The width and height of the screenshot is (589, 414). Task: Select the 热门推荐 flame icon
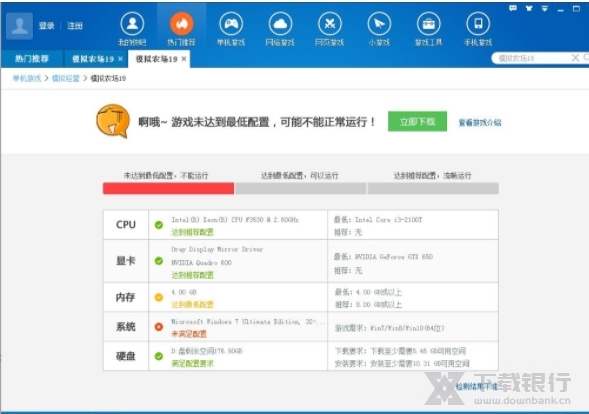[x=181, y=24]
